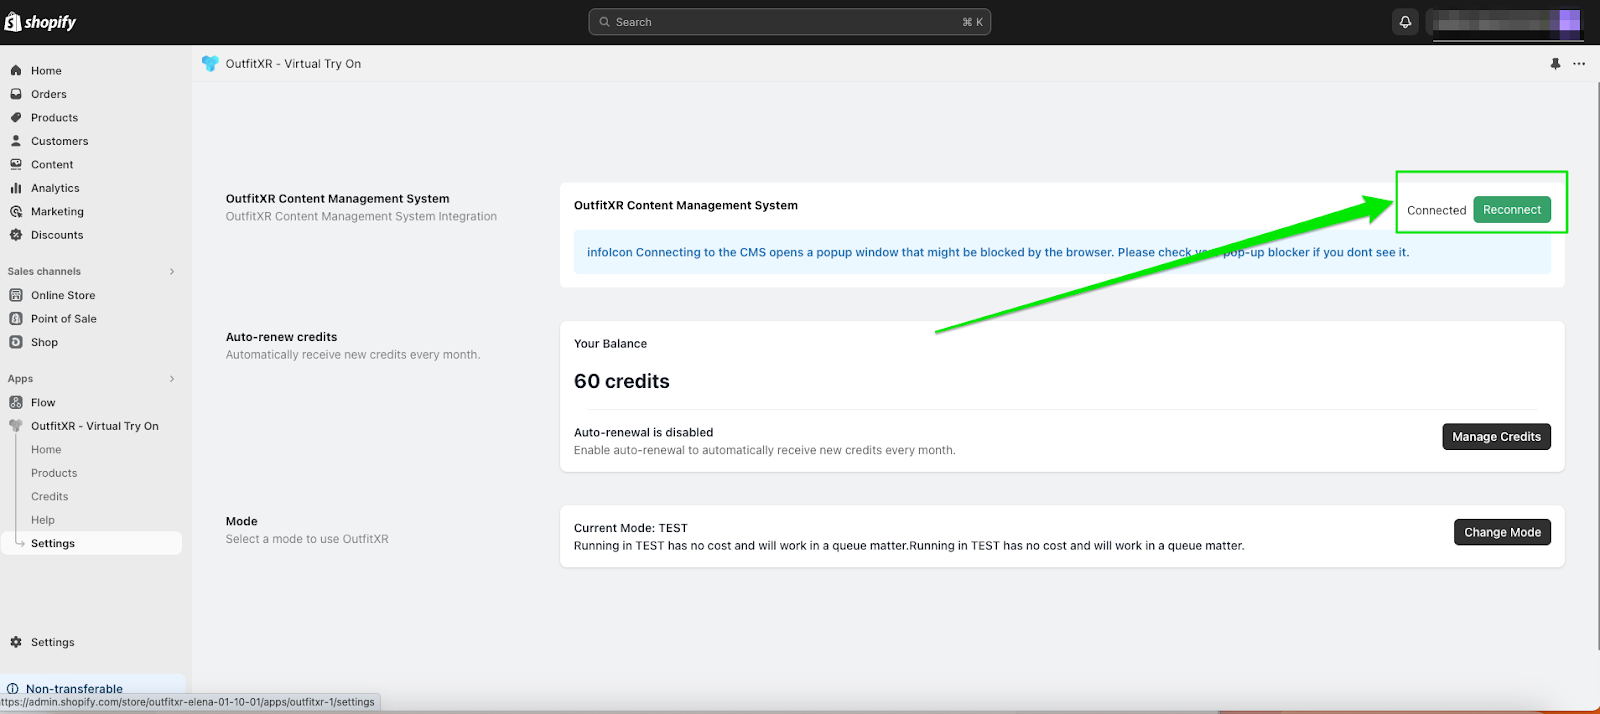Image resolution: width=1600 pixels, height=714 pixels.
Task: Click the Connected status text
Action: pos(1436,210)
